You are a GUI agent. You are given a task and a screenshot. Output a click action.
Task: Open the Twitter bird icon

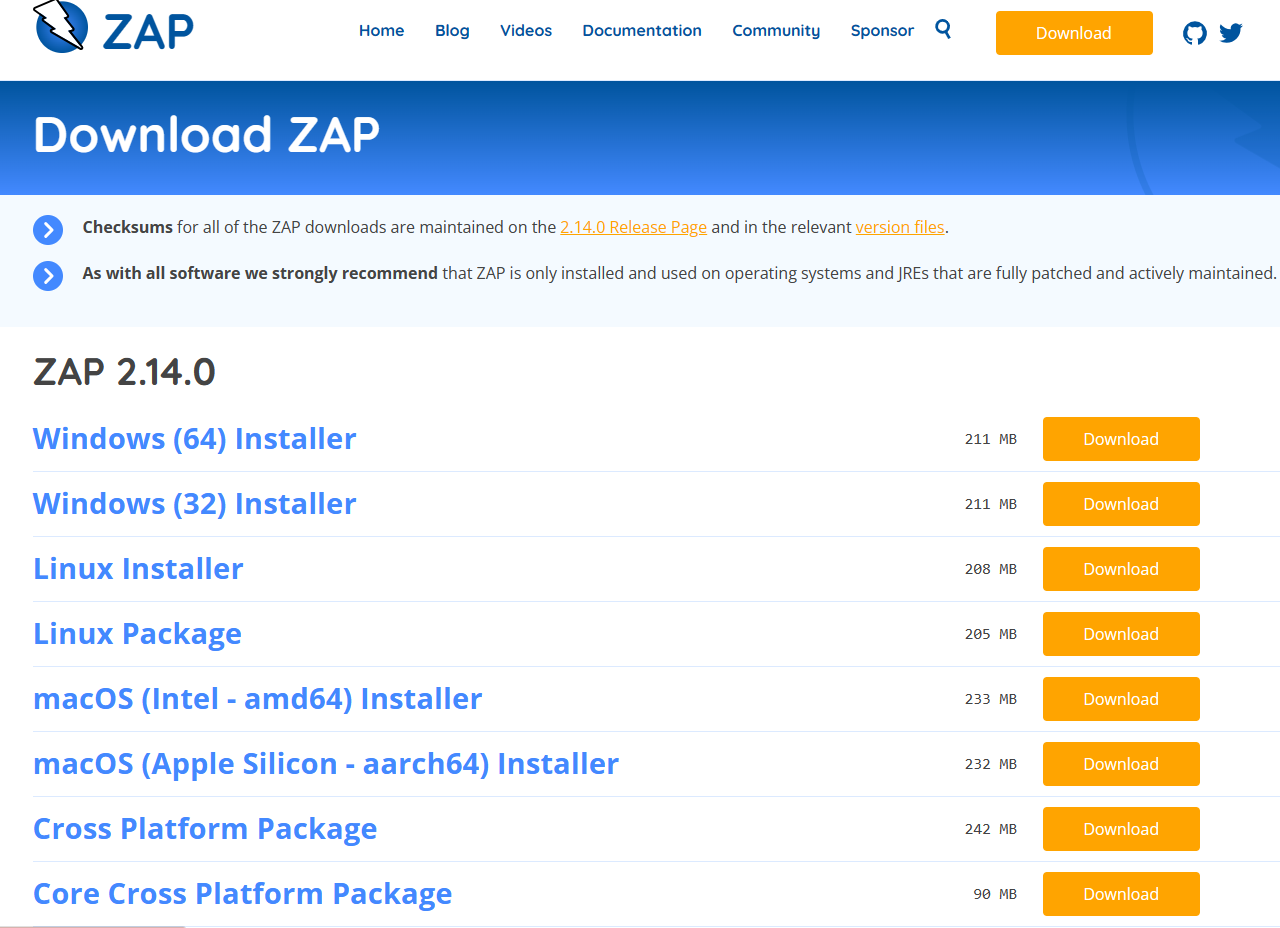pyautogui.click(x=1231, y=33)
